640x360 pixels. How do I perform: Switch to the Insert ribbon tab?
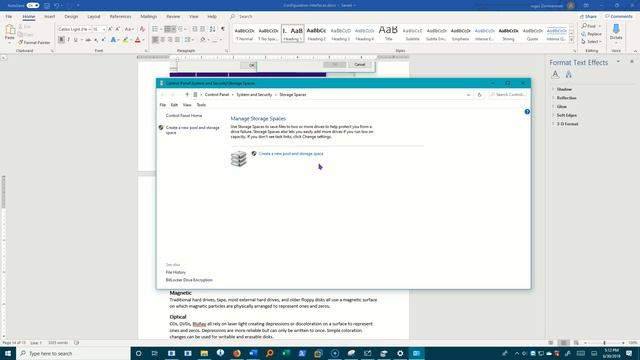pos(49,16)
